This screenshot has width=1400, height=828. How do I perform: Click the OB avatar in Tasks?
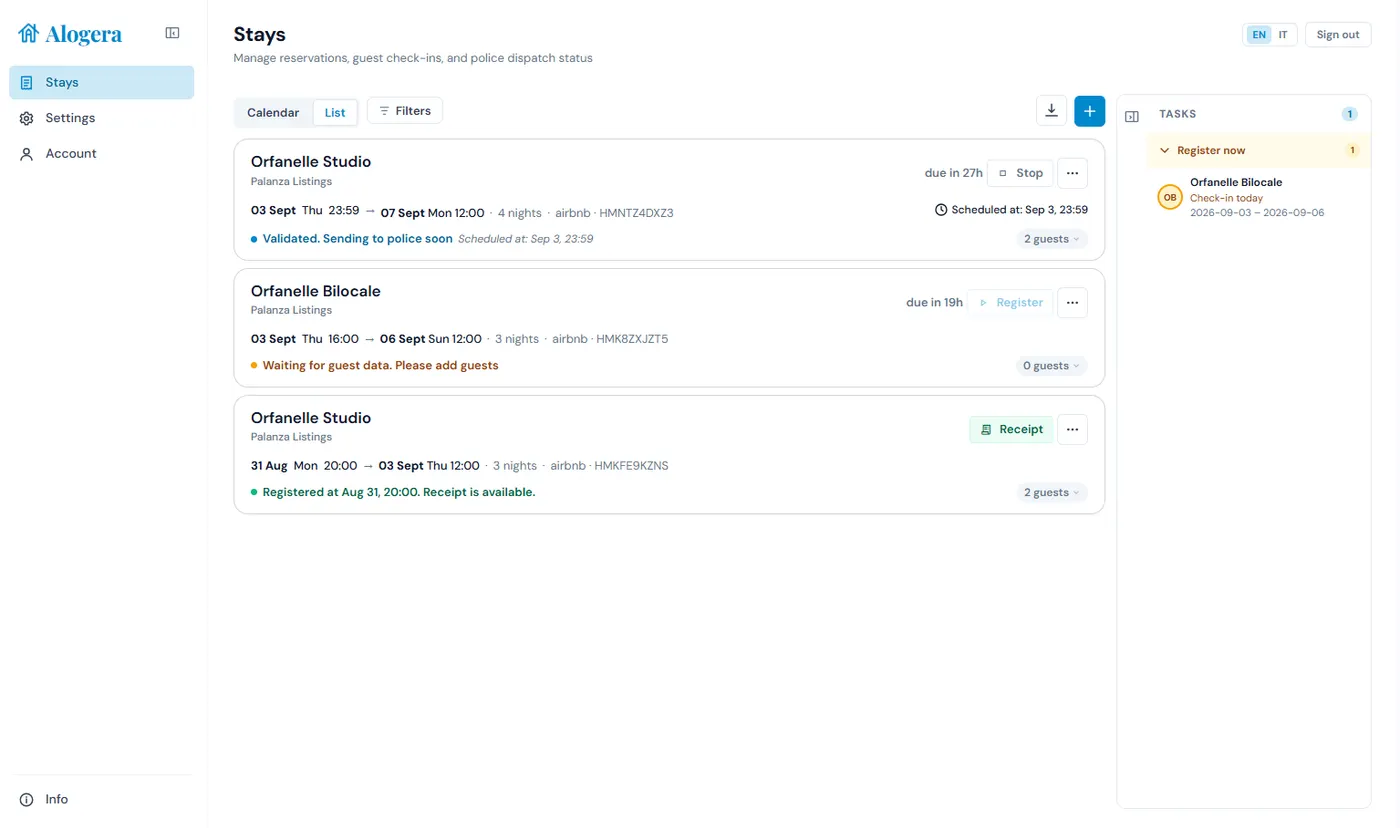[x=1170, y=197]
